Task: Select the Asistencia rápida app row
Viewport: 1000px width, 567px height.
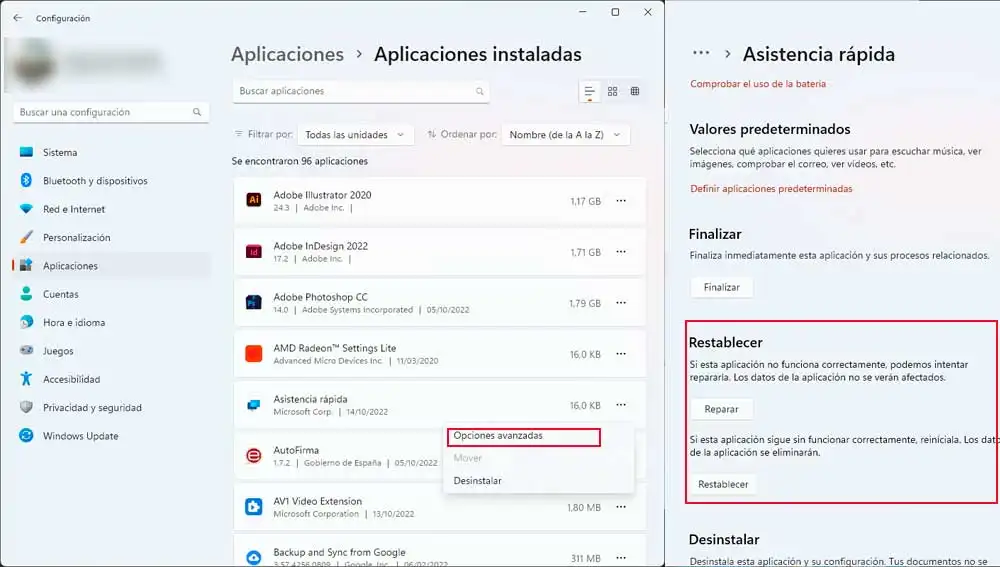Action: point(439,405)
